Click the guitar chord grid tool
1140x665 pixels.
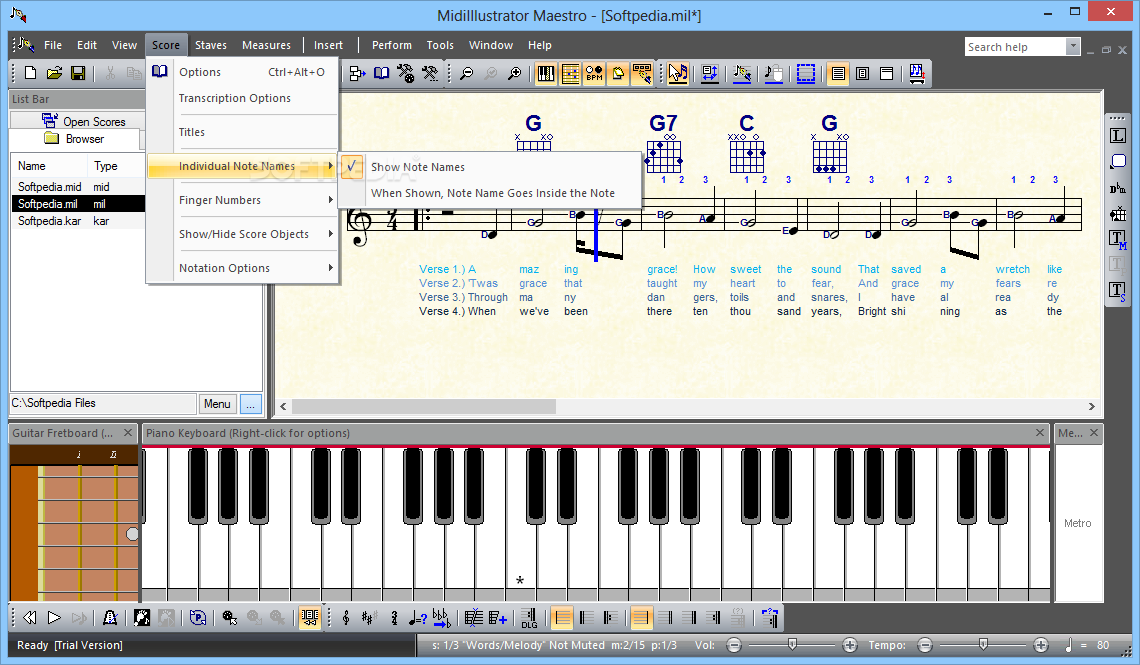click(x=1117, y=214)
